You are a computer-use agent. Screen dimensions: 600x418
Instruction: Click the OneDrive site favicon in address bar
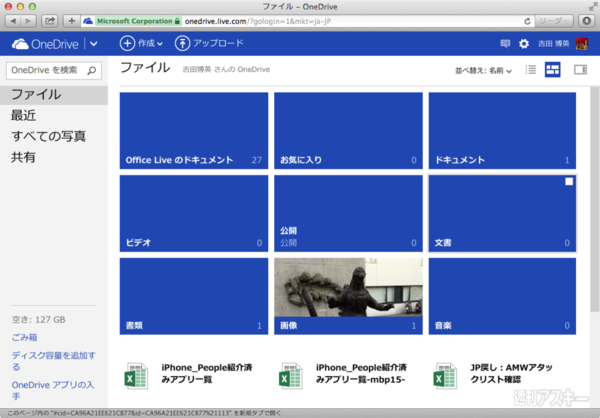click(x=88, y=21)
